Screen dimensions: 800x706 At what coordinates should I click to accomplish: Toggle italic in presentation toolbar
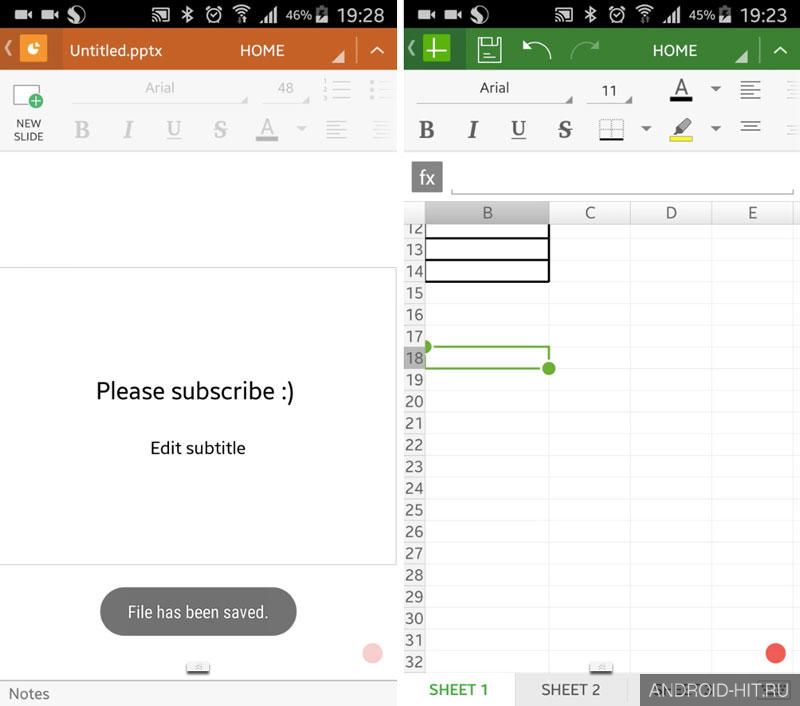tap(128, 130)
